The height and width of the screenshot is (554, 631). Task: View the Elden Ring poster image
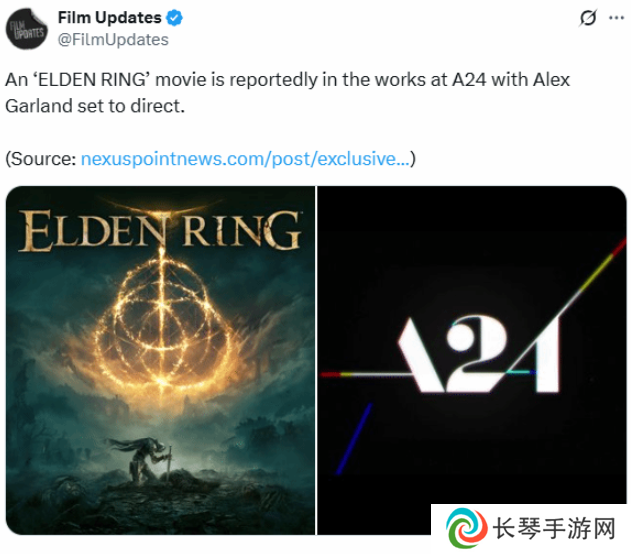(160, 360)
